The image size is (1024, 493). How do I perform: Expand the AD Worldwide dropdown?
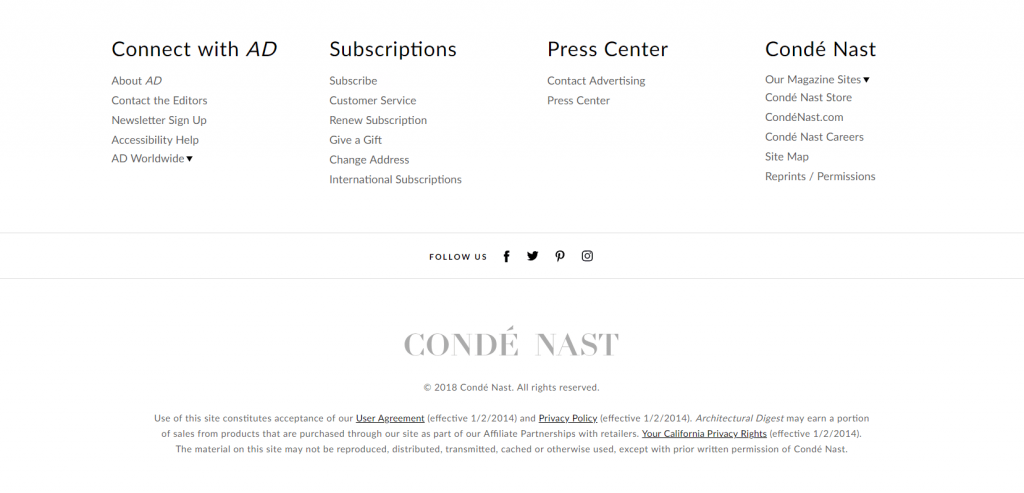[152, 159]
